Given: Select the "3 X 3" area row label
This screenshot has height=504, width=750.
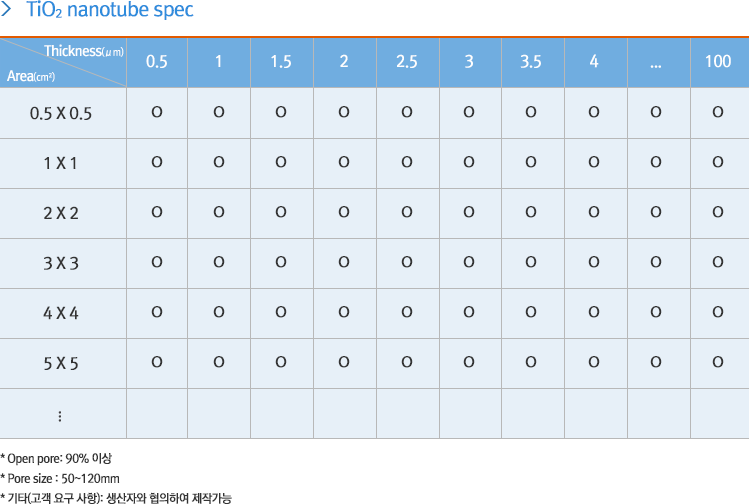Looking at the screenshot, I should coord(62,263).
